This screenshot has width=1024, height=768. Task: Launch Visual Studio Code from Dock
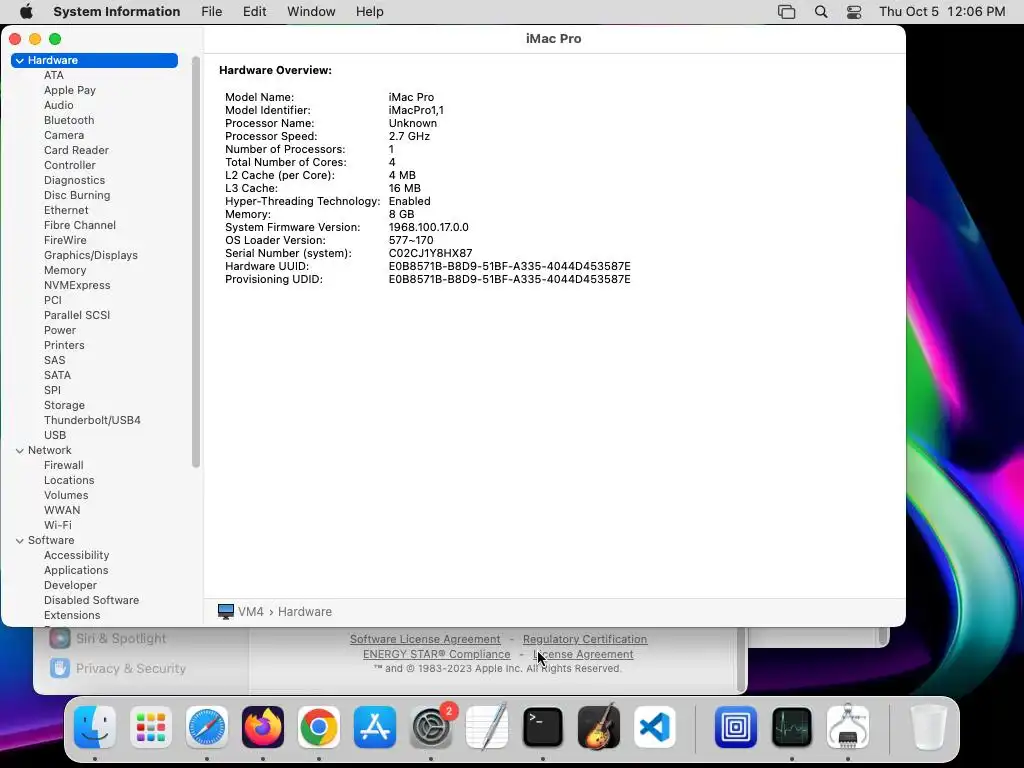tap(655, 727)
